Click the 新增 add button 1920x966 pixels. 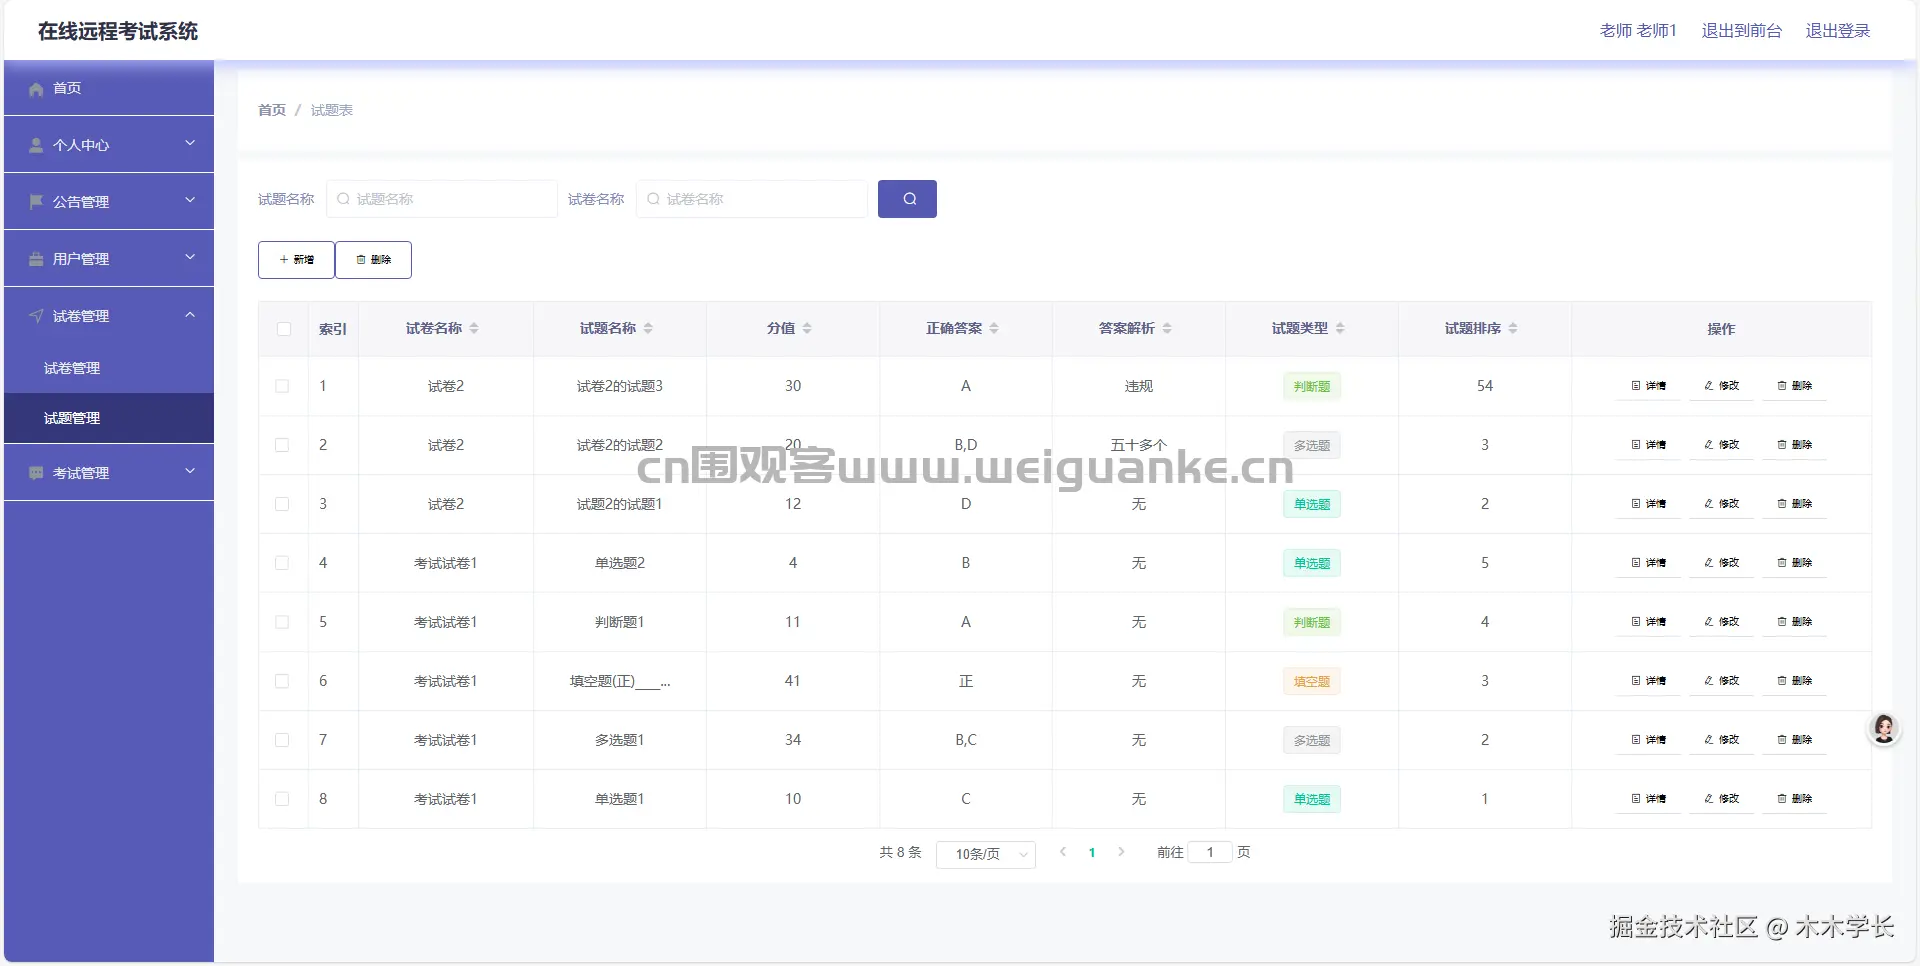[296, 260]
